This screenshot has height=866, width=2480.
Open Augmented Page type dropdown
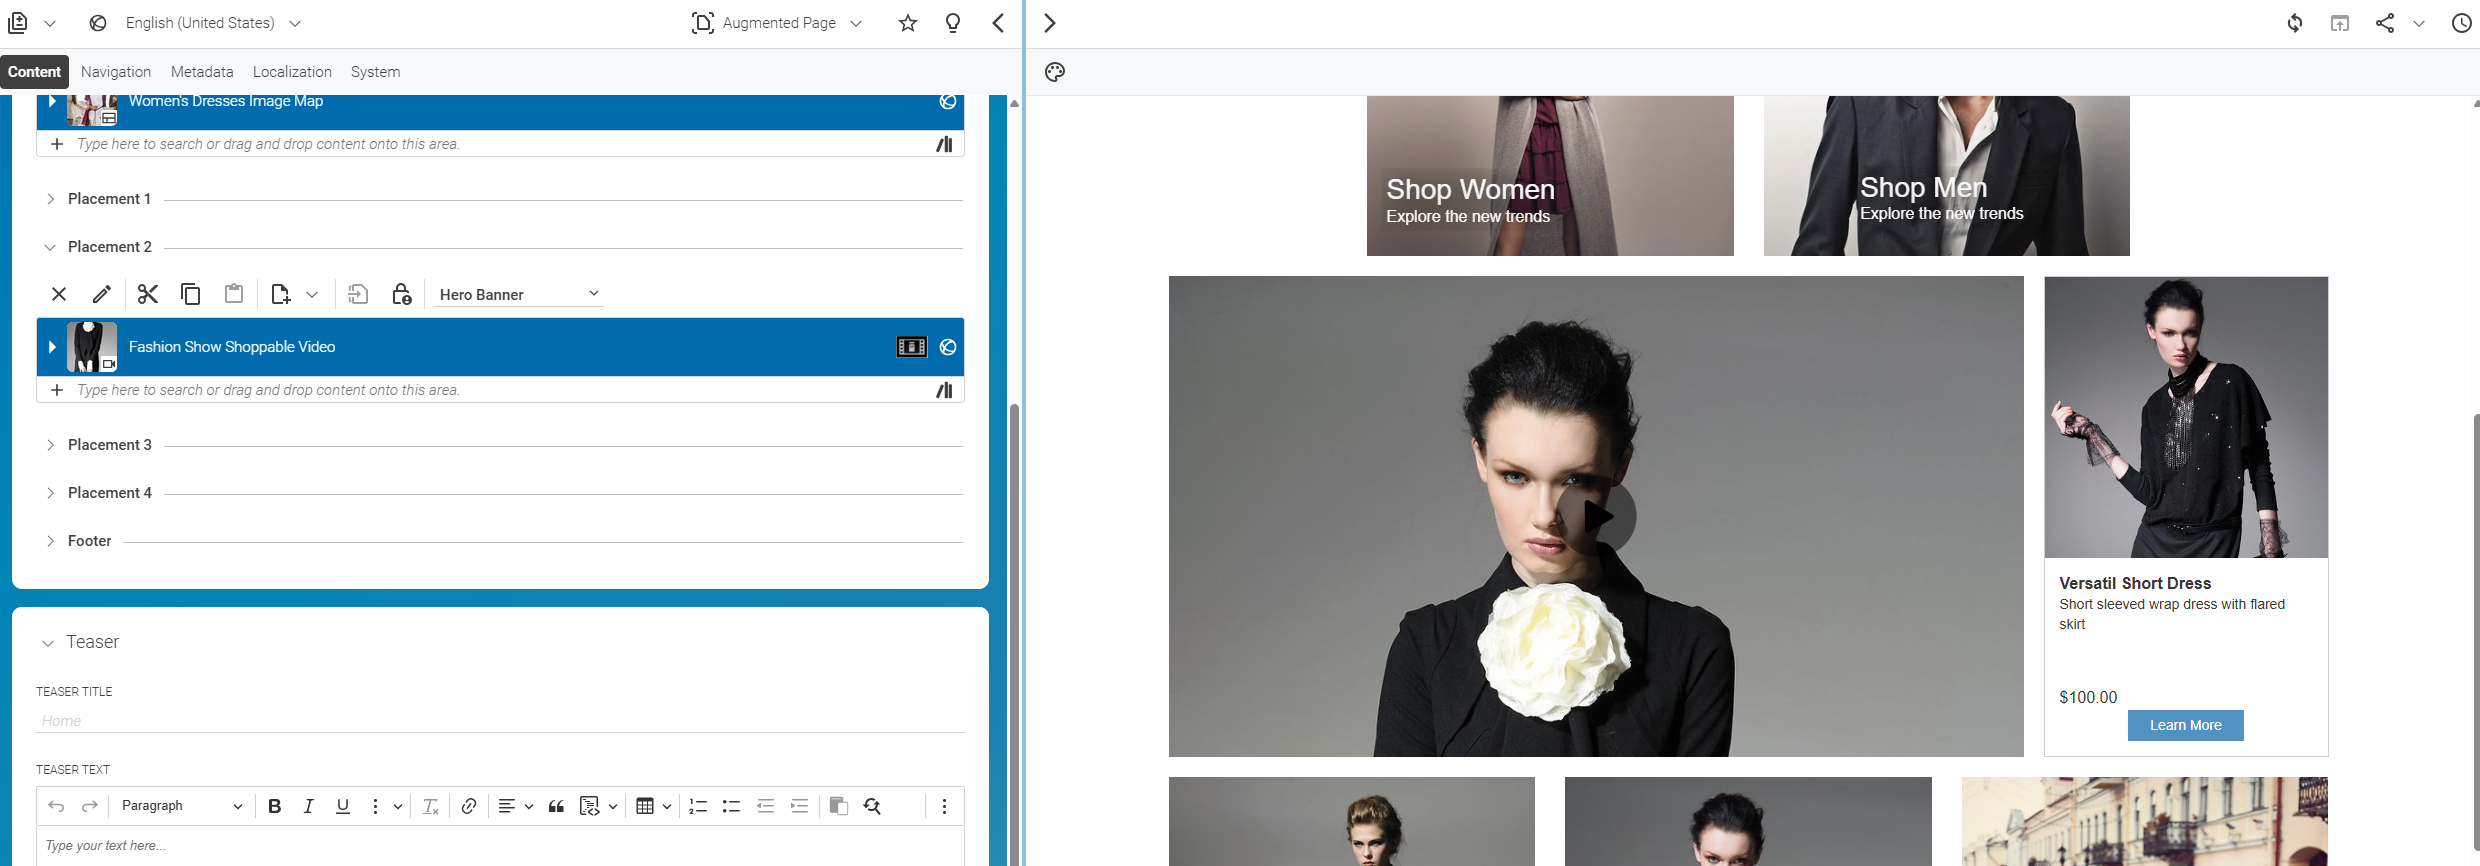(777, 23)
